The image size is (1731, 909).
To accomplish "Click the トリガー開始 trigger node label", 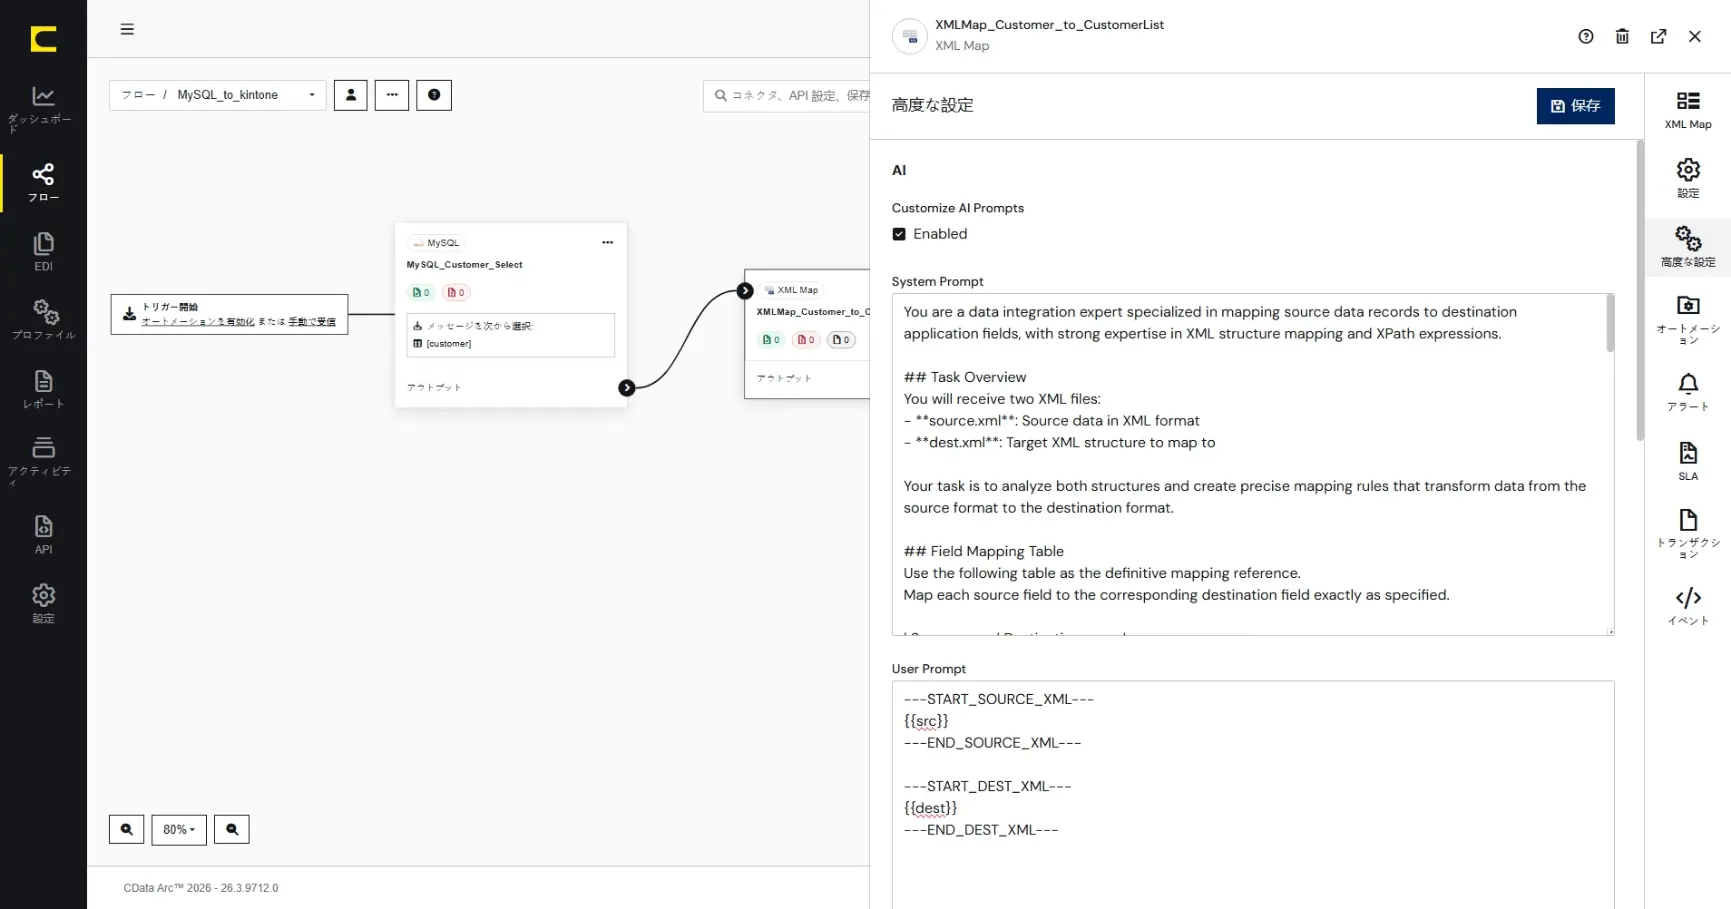I will pyautogui.click(x=170, y=307).
